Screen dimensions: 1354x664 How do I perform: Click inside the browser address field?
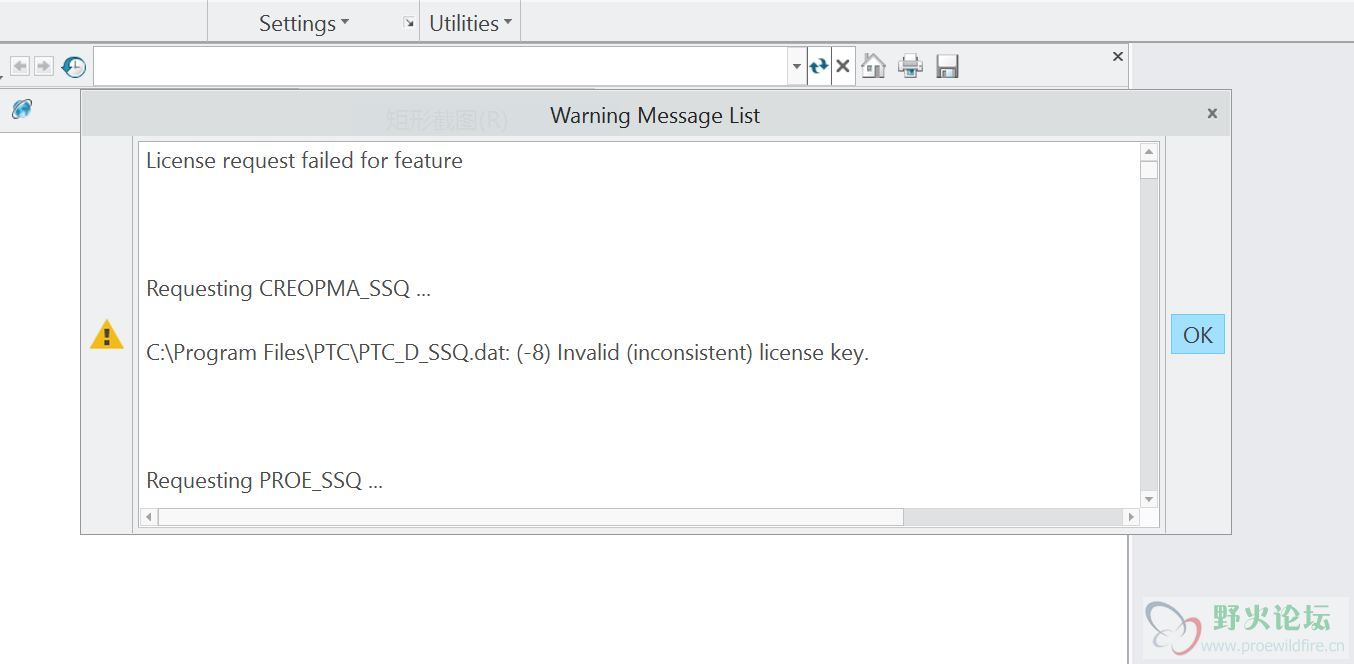click(x=441, y=67)
